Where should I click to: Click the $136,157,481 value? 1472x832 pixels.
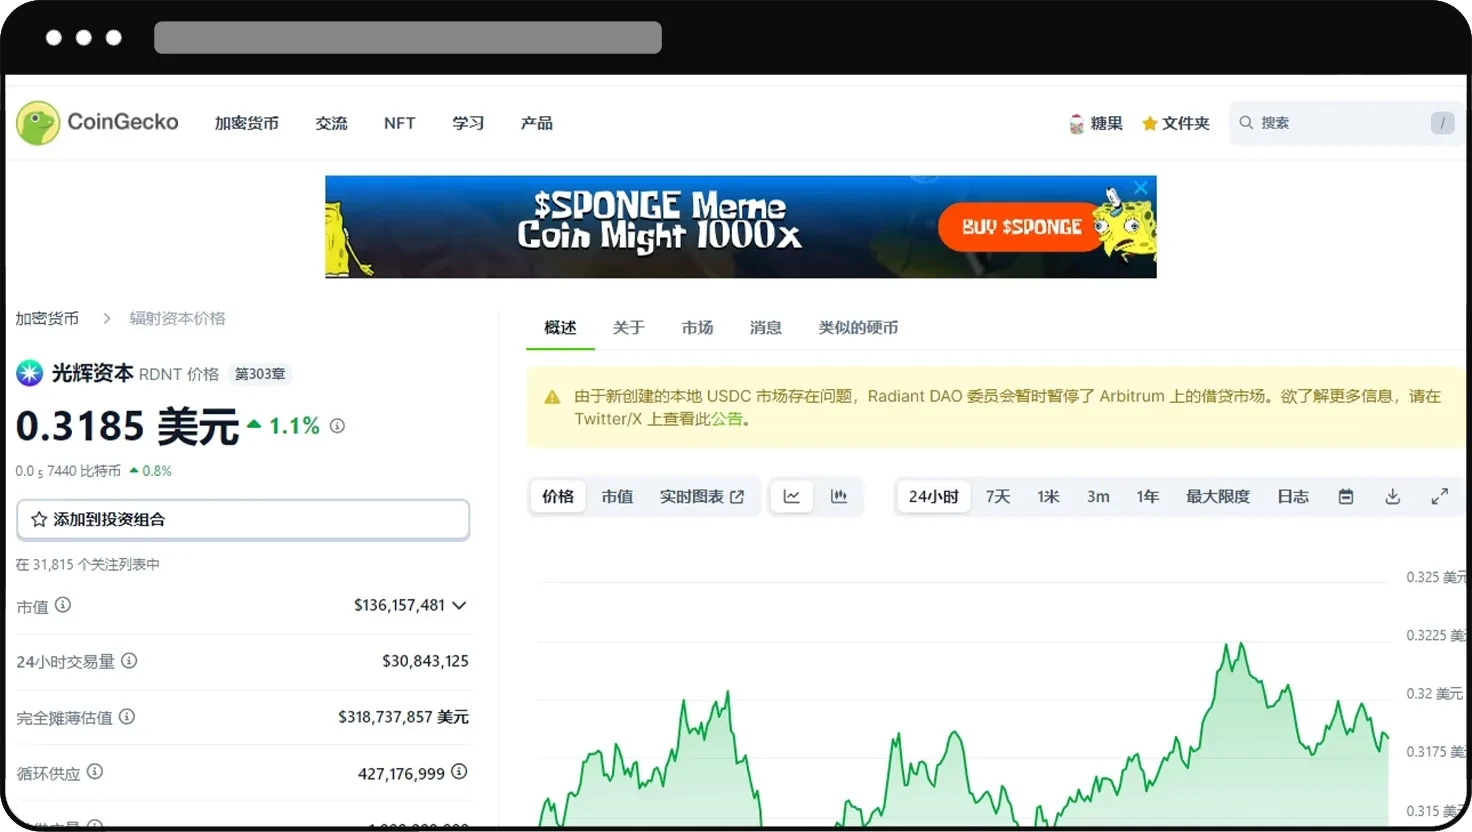(399, 605)
